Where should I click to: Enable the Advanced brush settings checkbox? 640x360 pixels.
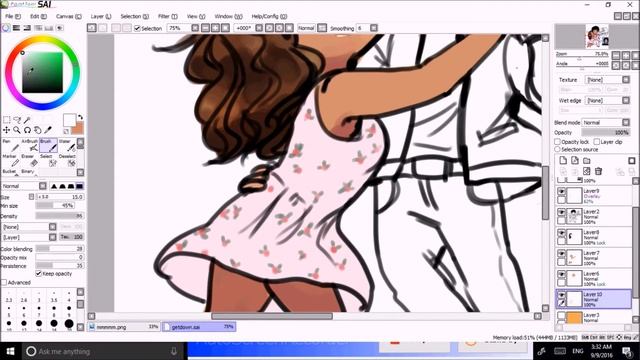[4, 282]
